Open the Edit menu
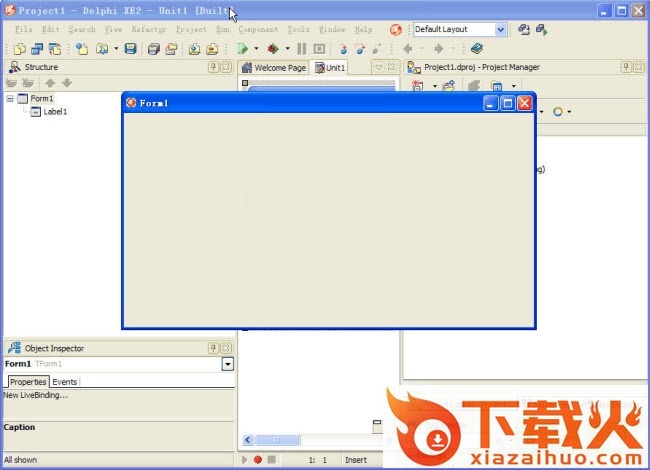Screen dimensions: 650x470 [50, 29]
